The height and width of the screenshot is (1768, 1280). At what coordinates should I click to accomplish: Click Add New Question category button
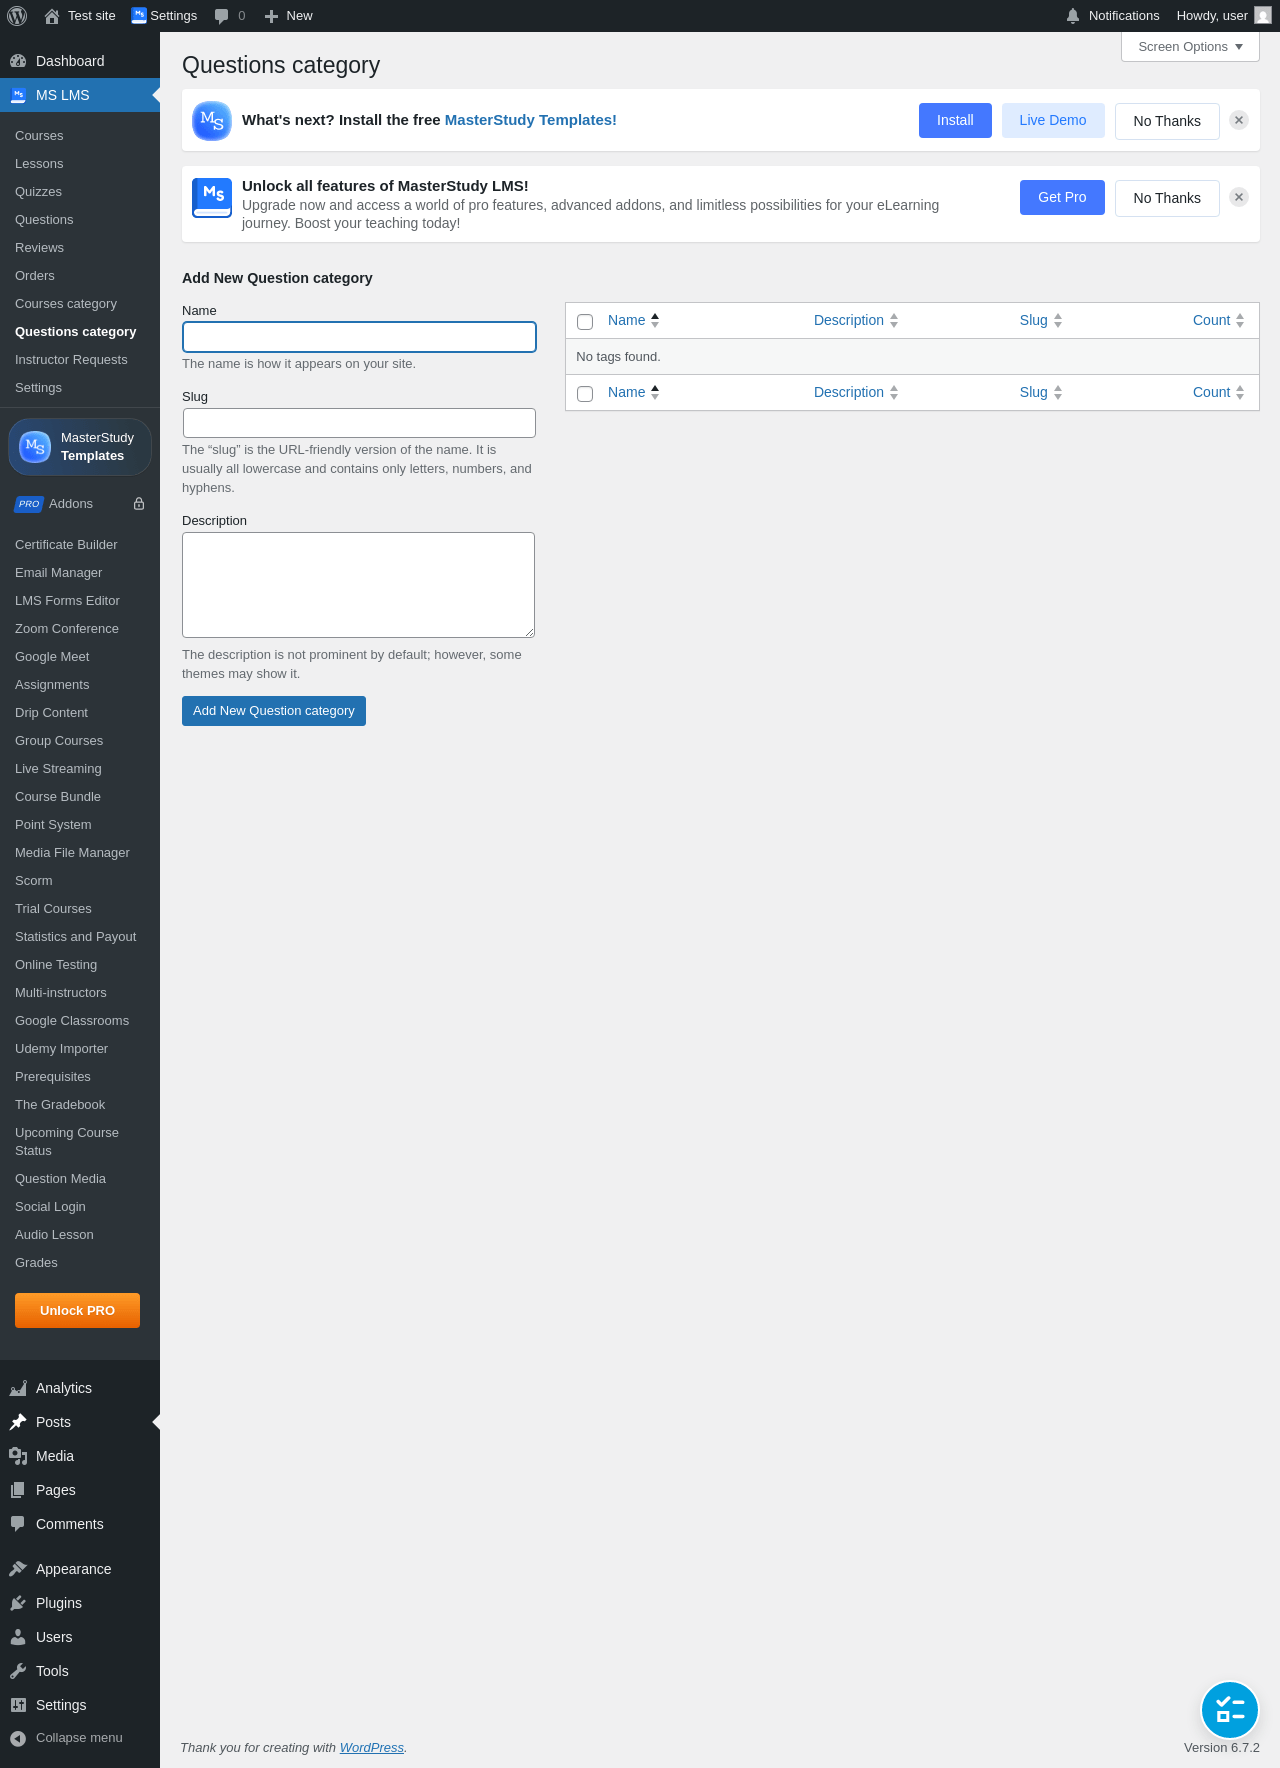pos(274,711)
